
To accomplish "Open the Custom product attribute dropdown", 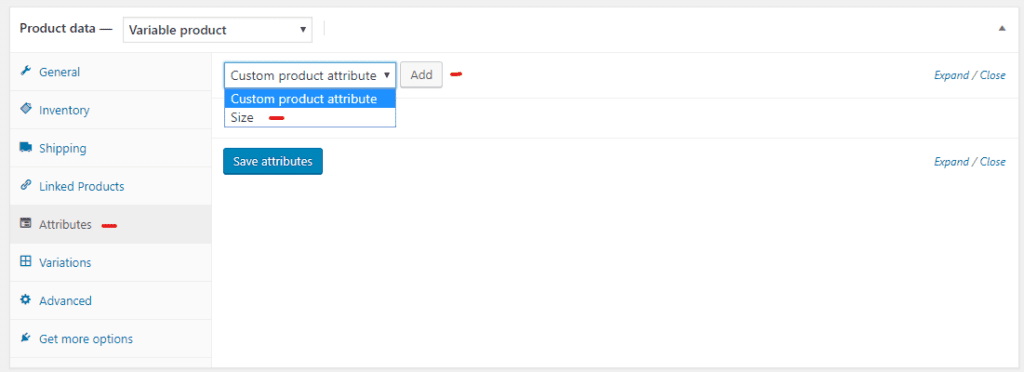I will pyautogui.click(x=310, y=75).
